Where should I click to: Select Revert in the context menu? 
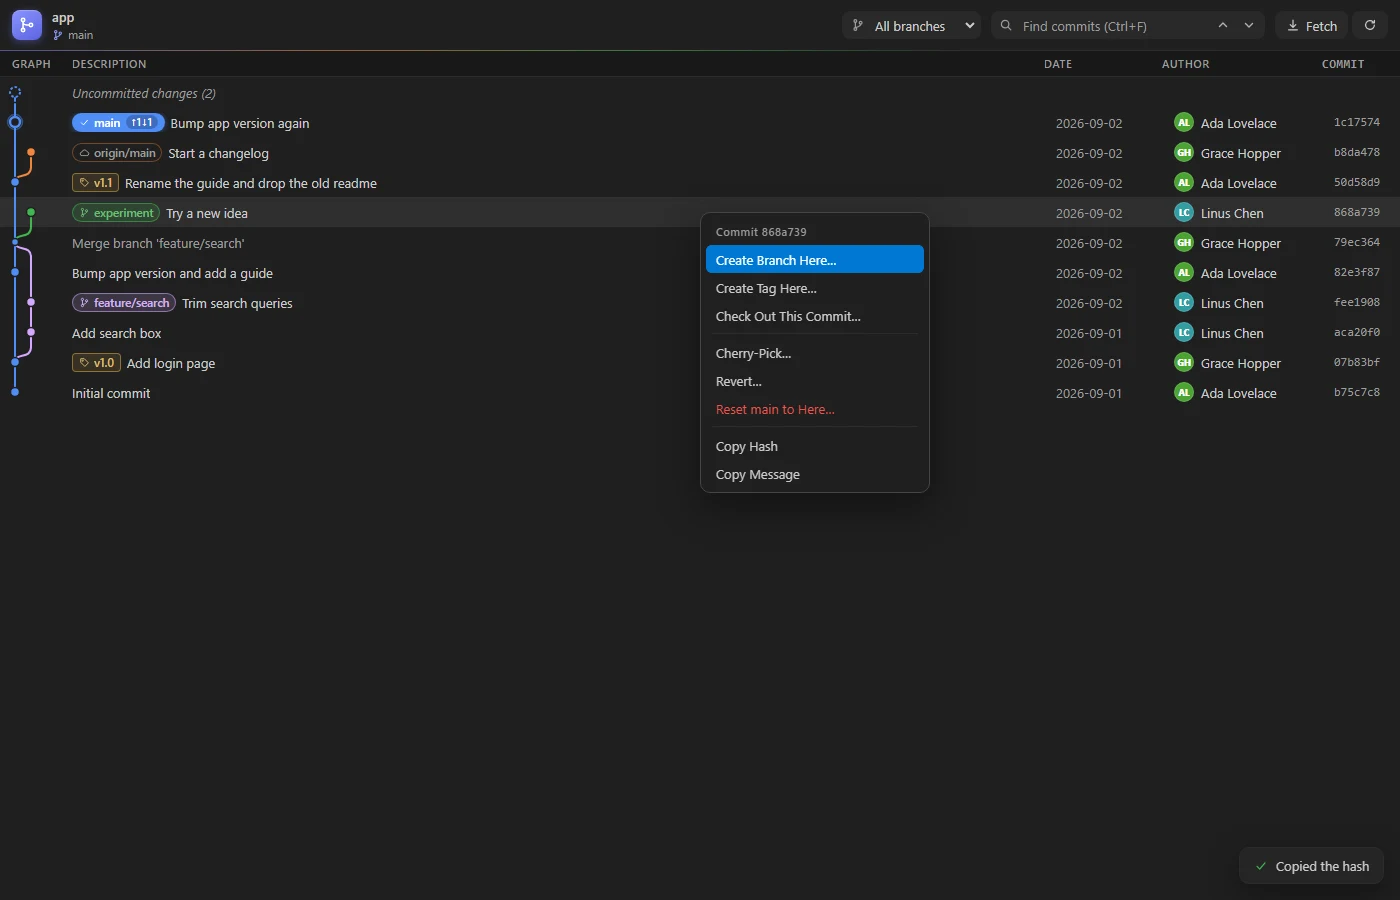pos(815,381)
